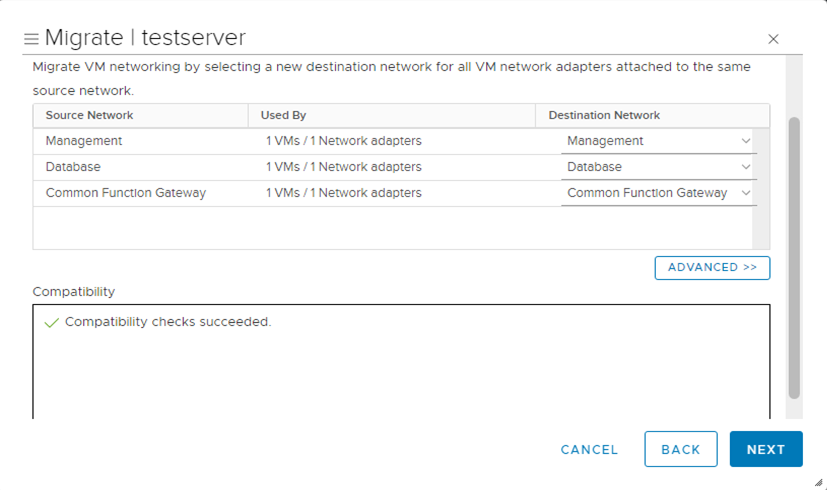Click the green compatibility success checkmark

coord(52,323)
